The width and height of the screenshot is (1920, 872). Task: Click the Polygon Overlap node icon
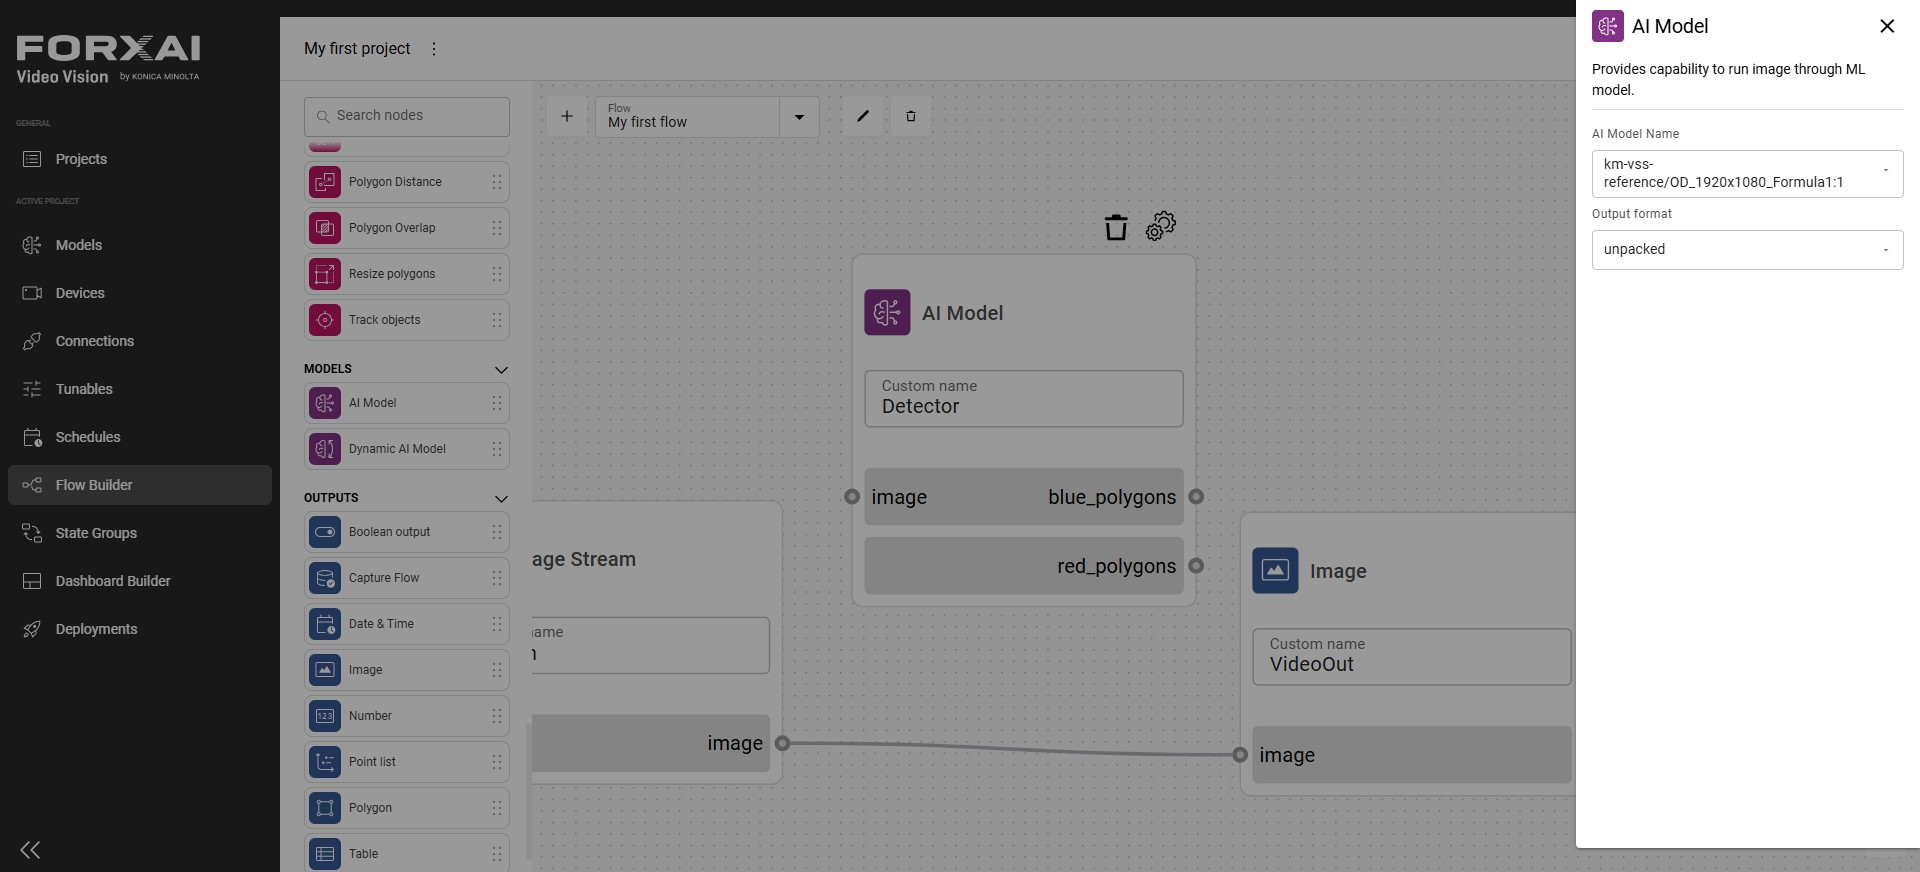[x=325, y=228]
